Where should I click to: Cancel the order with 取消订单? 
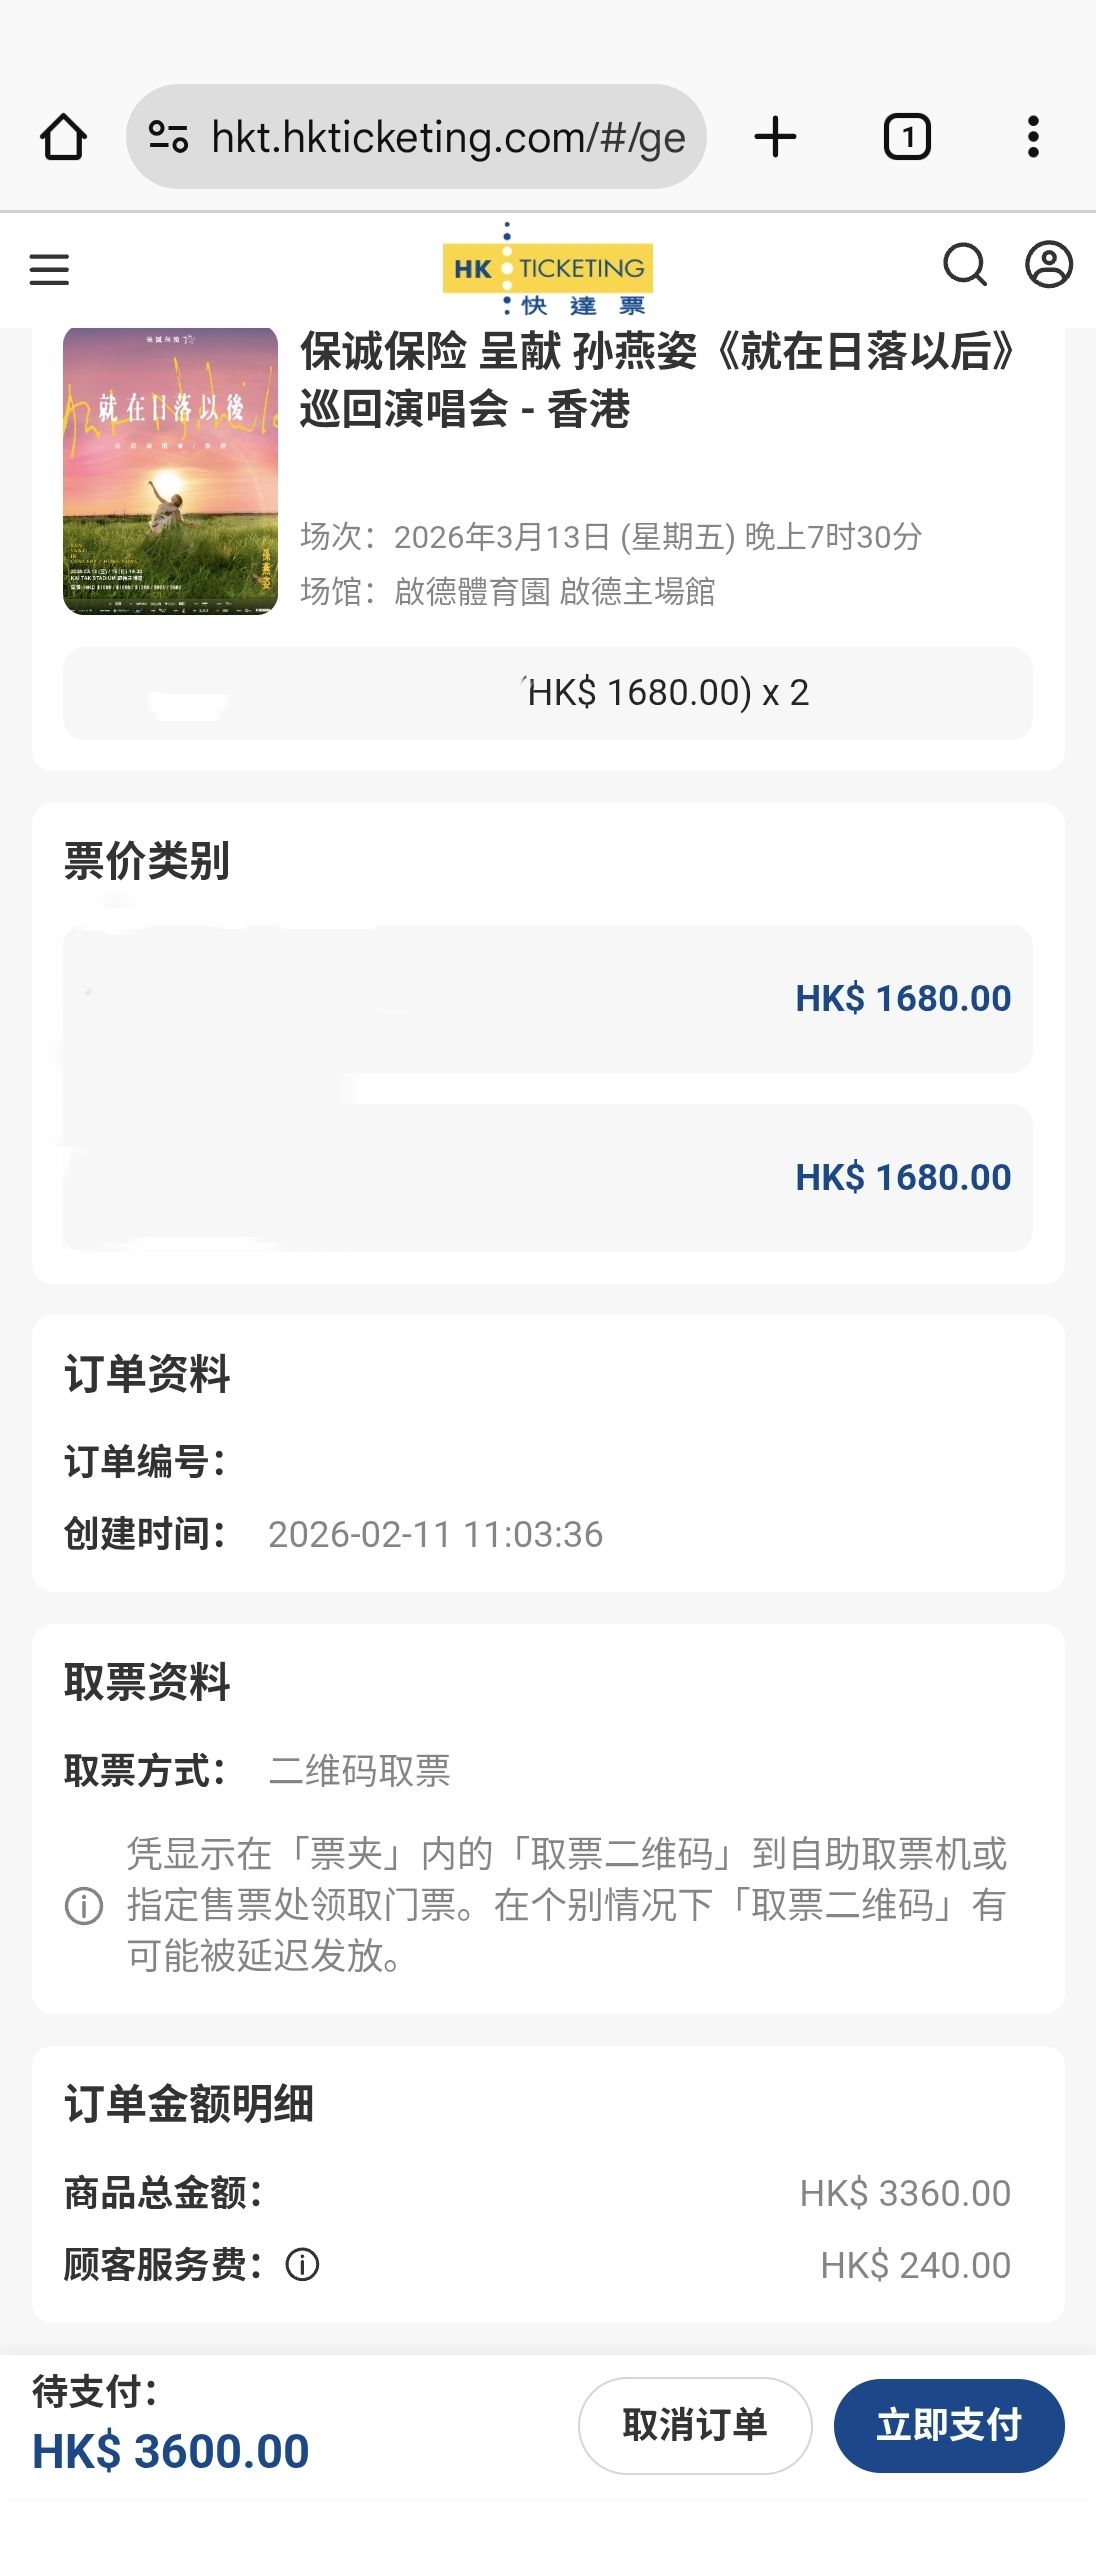pyautogui.click(x=694, y=2425)
